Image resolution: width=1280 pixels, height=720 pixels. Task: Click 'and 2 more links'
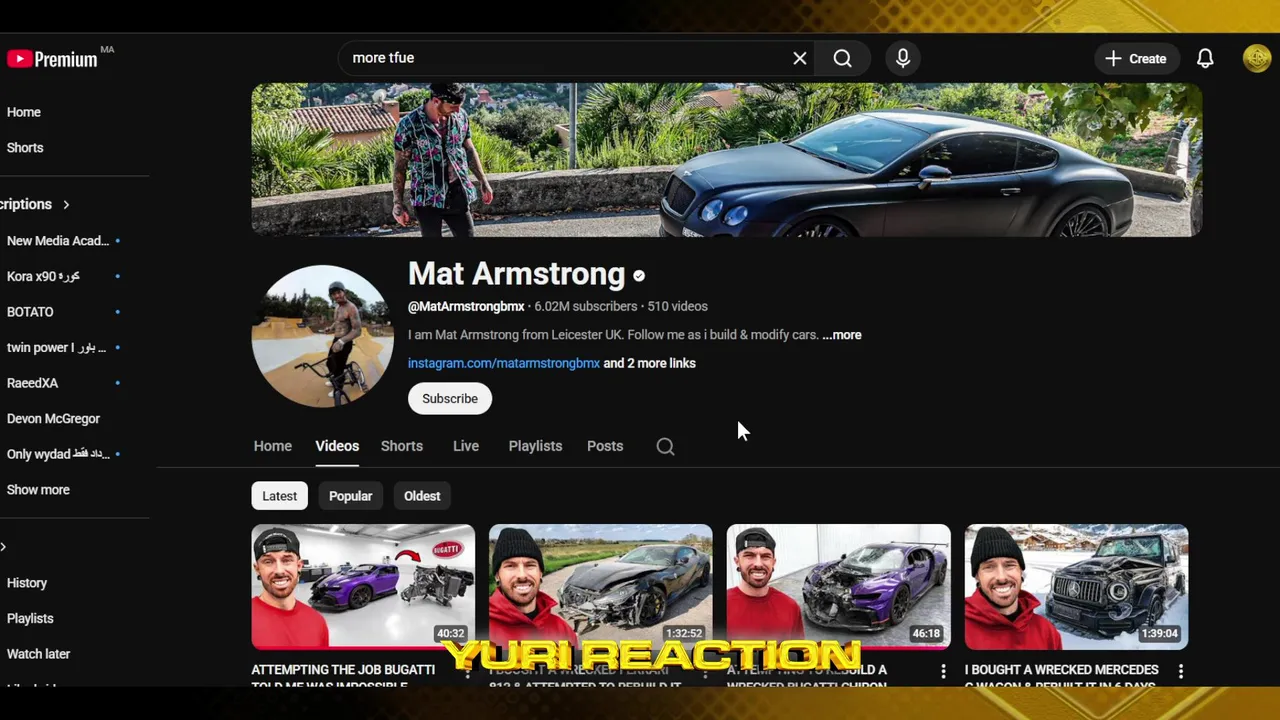(x=650, y=363)
